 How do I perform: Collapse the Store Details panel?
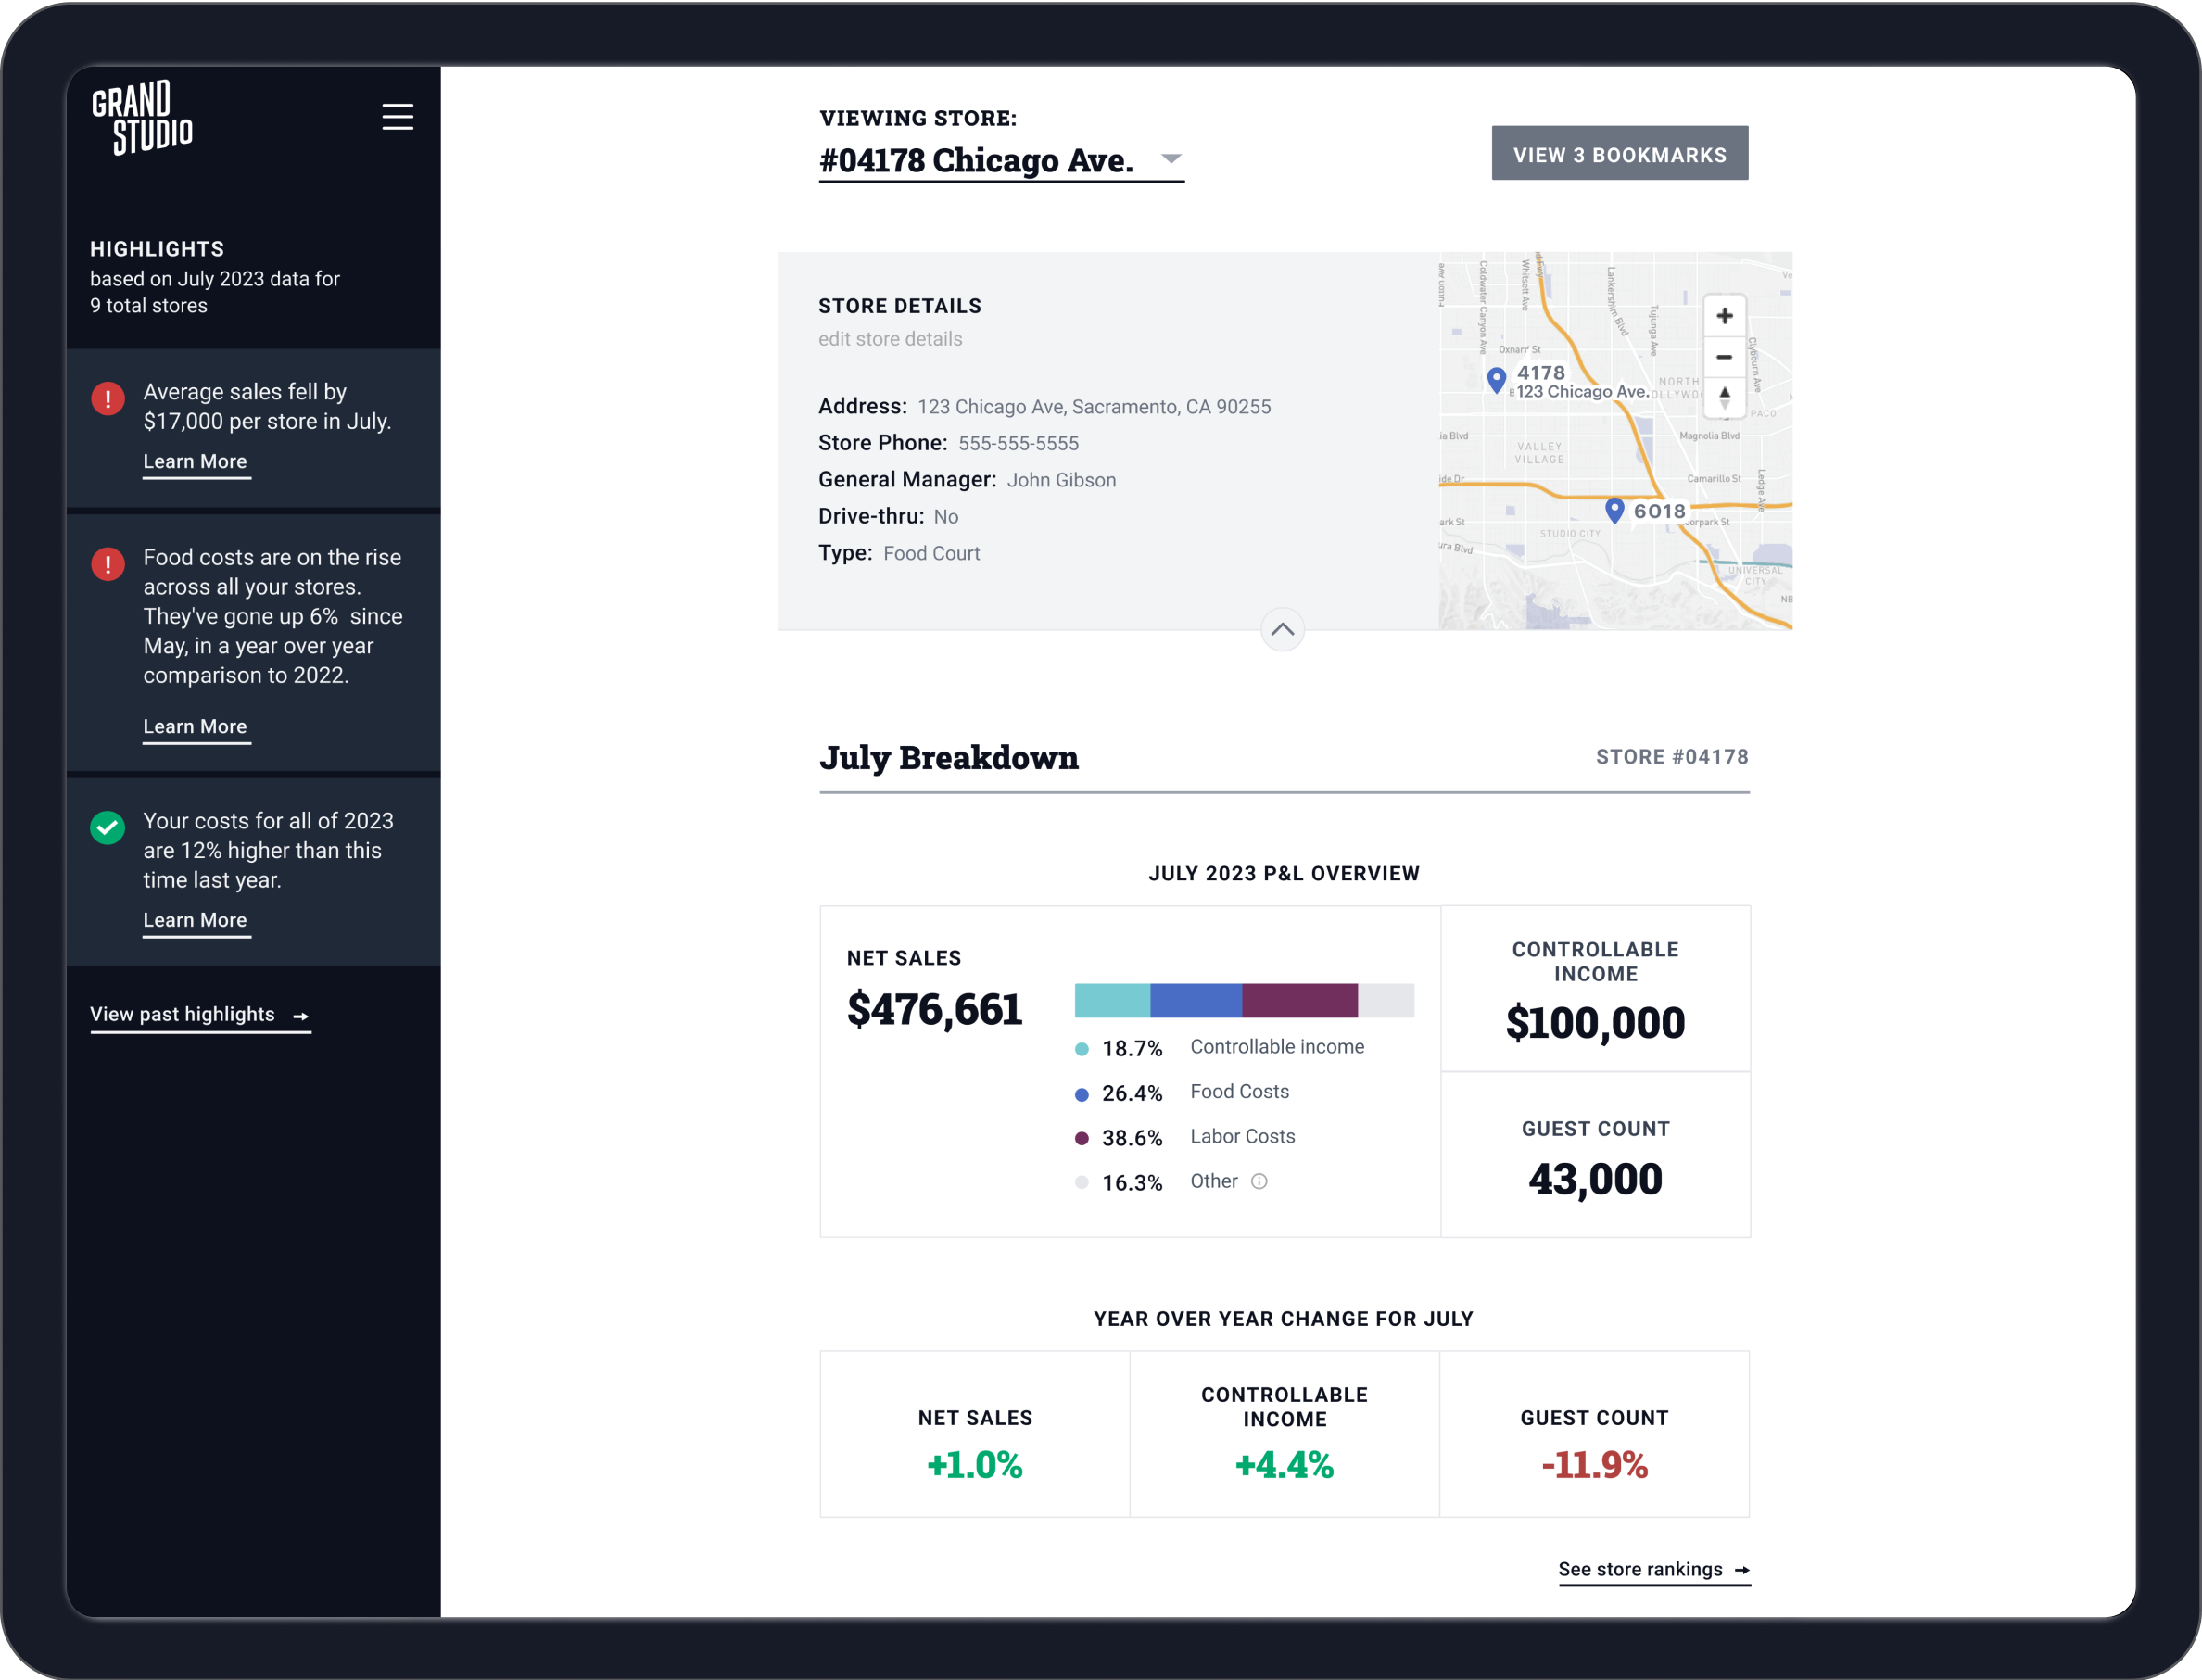coord(1282,629)
